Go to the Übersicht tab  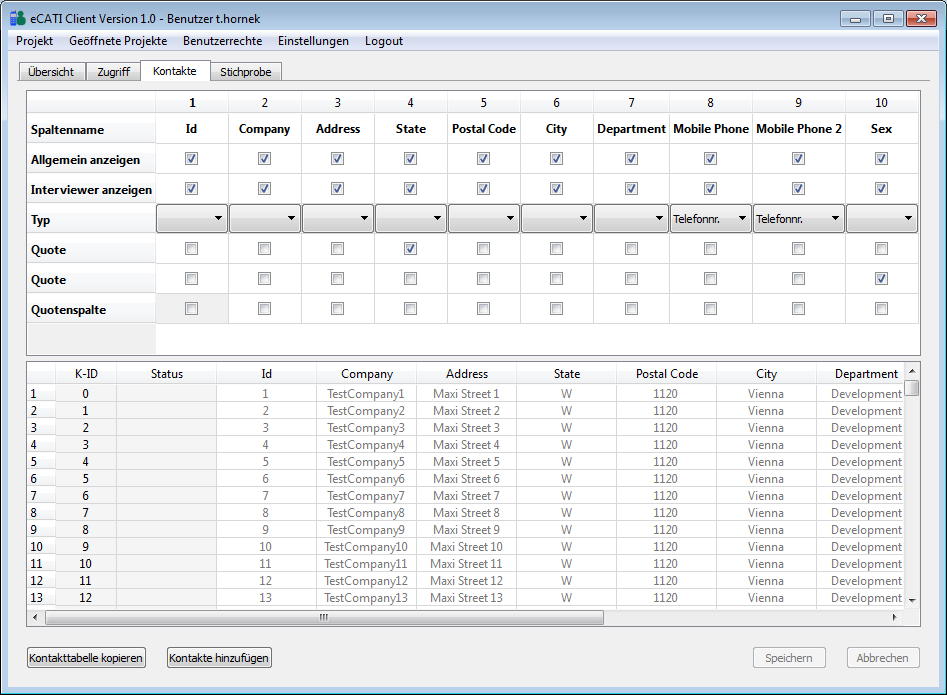[51, 72]
